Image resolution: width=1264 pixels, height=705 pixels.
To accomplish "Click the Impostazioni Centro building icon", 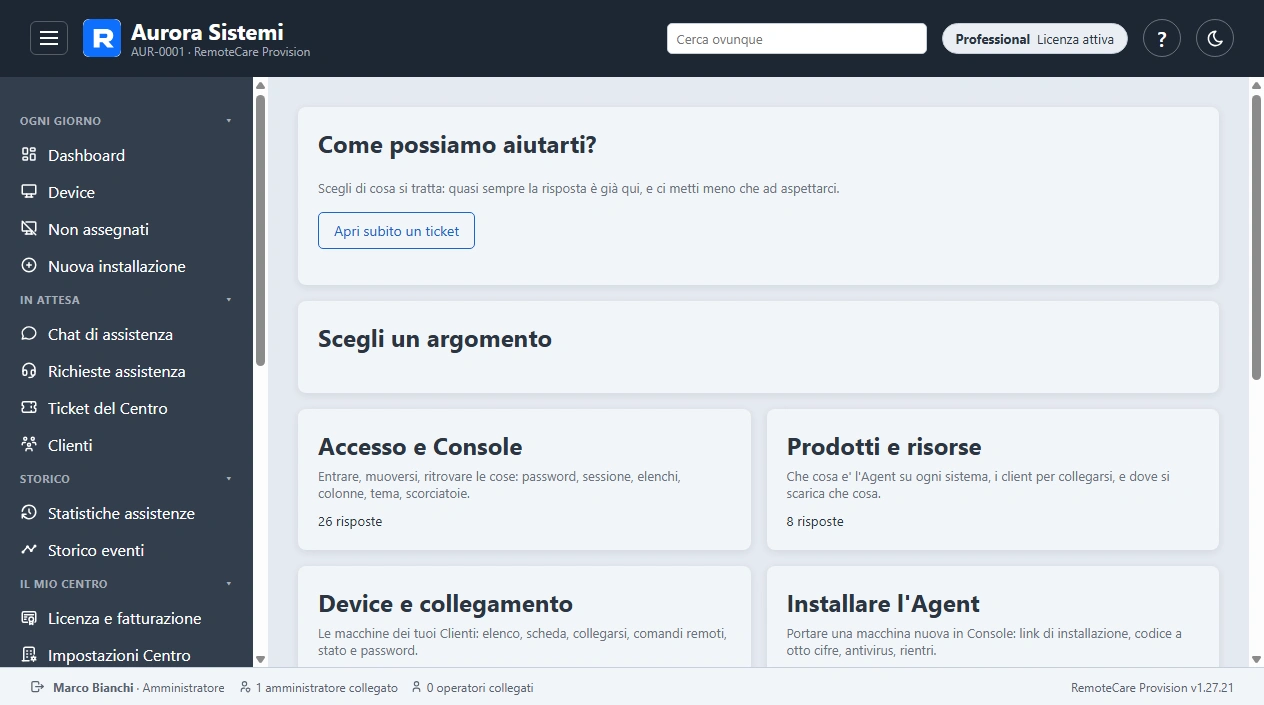I will coord(29,655).
